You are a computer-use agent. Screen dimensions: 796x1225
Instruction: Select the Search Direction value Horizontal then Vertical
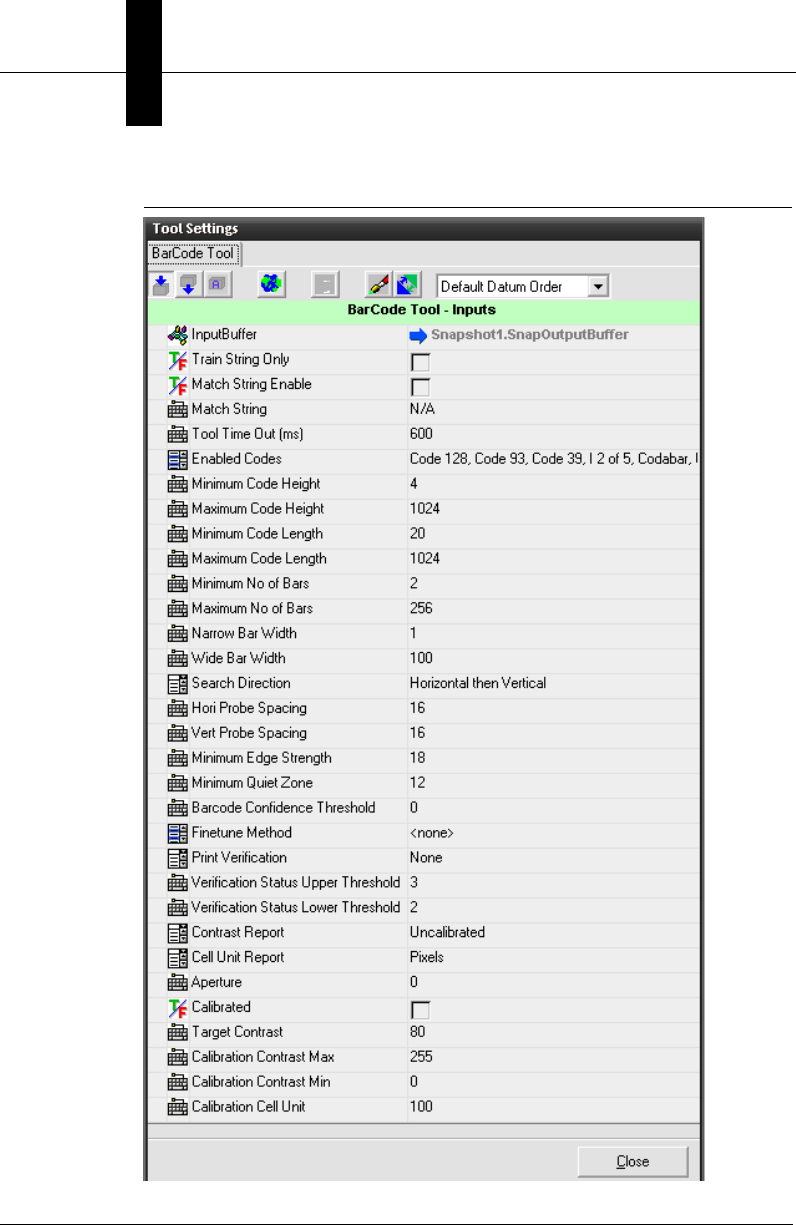pos(478,684)
